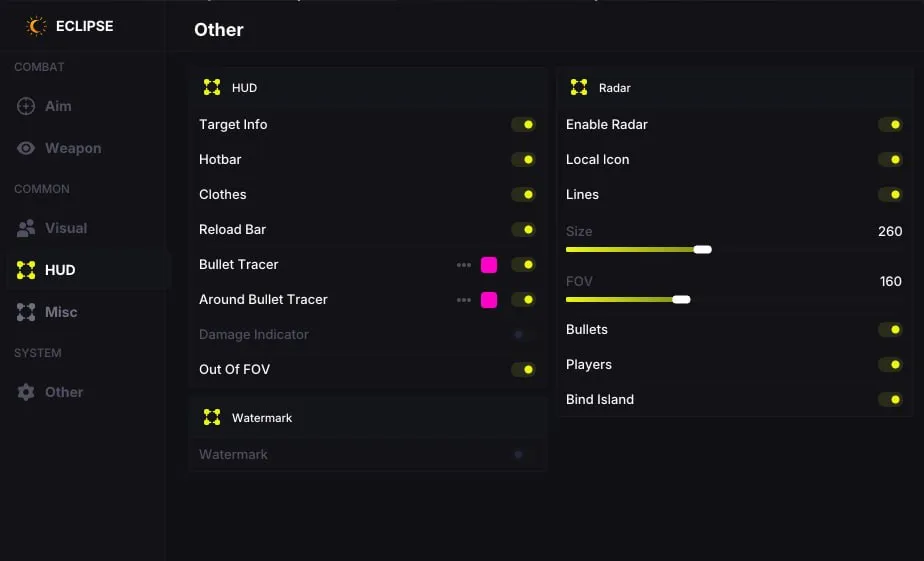
Task: Click the Eclipse sun logo icon
Action: [x=35, y=26]
